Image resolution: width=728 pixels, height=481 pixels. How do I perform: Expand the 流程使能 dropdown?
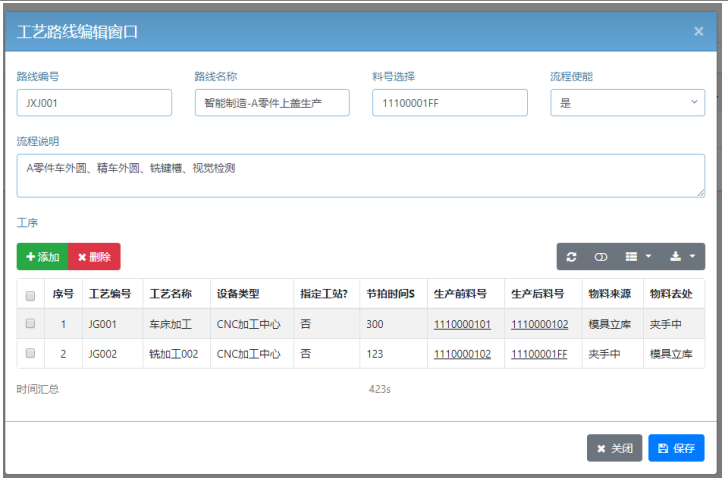[x=627, y=103]
